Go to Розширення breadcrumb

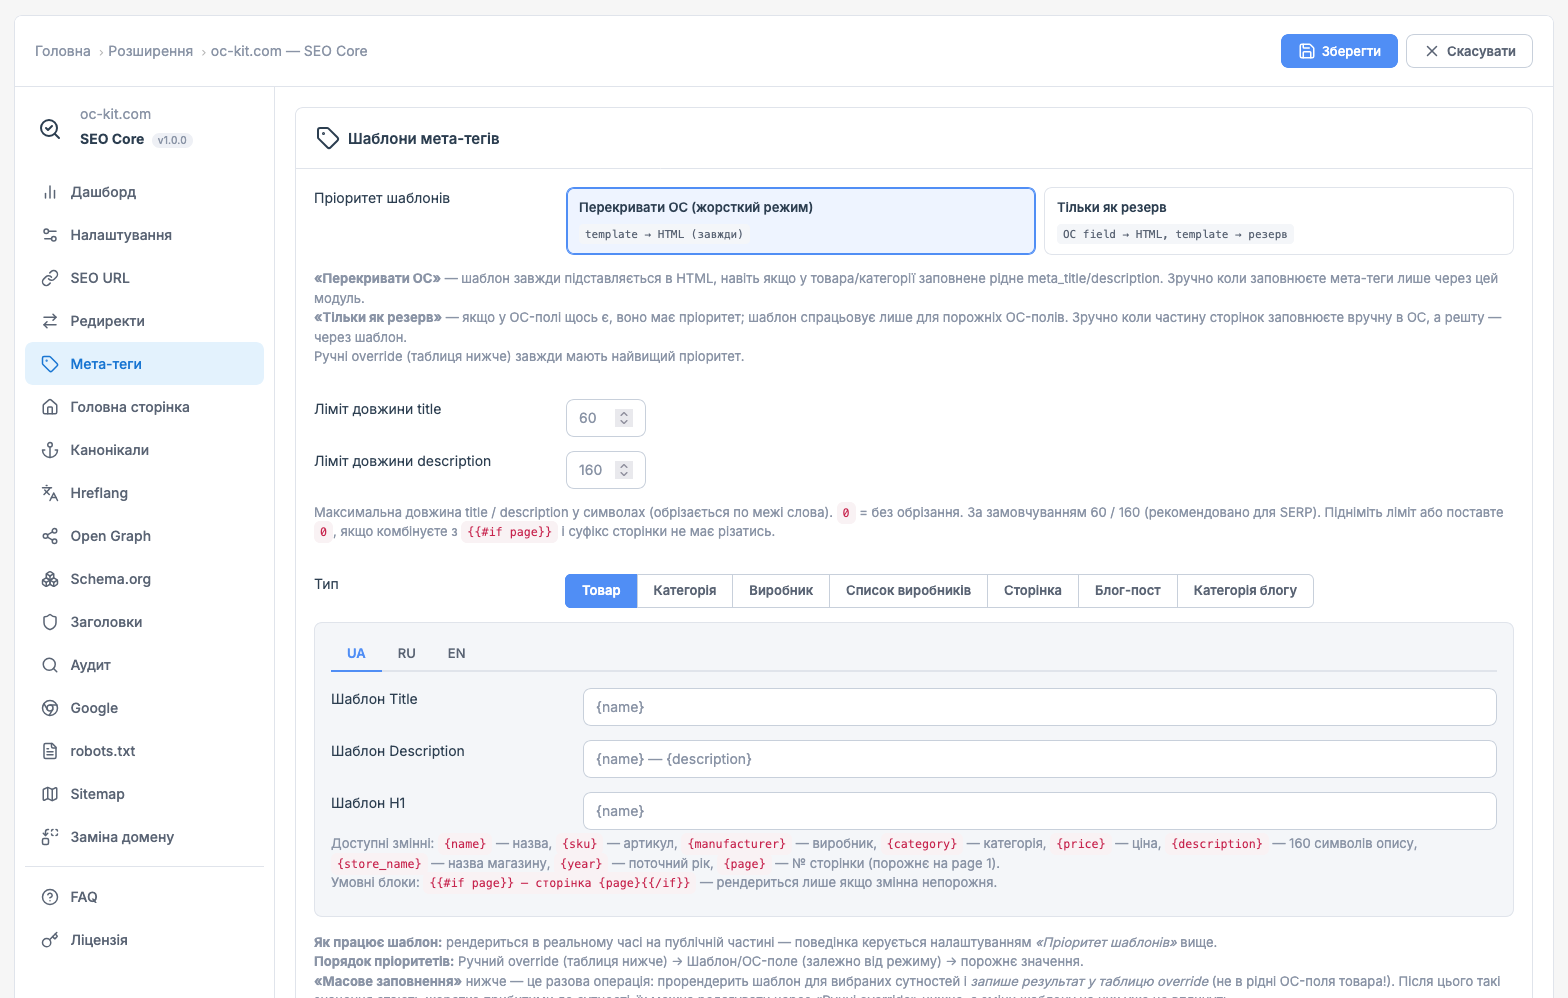151,51
